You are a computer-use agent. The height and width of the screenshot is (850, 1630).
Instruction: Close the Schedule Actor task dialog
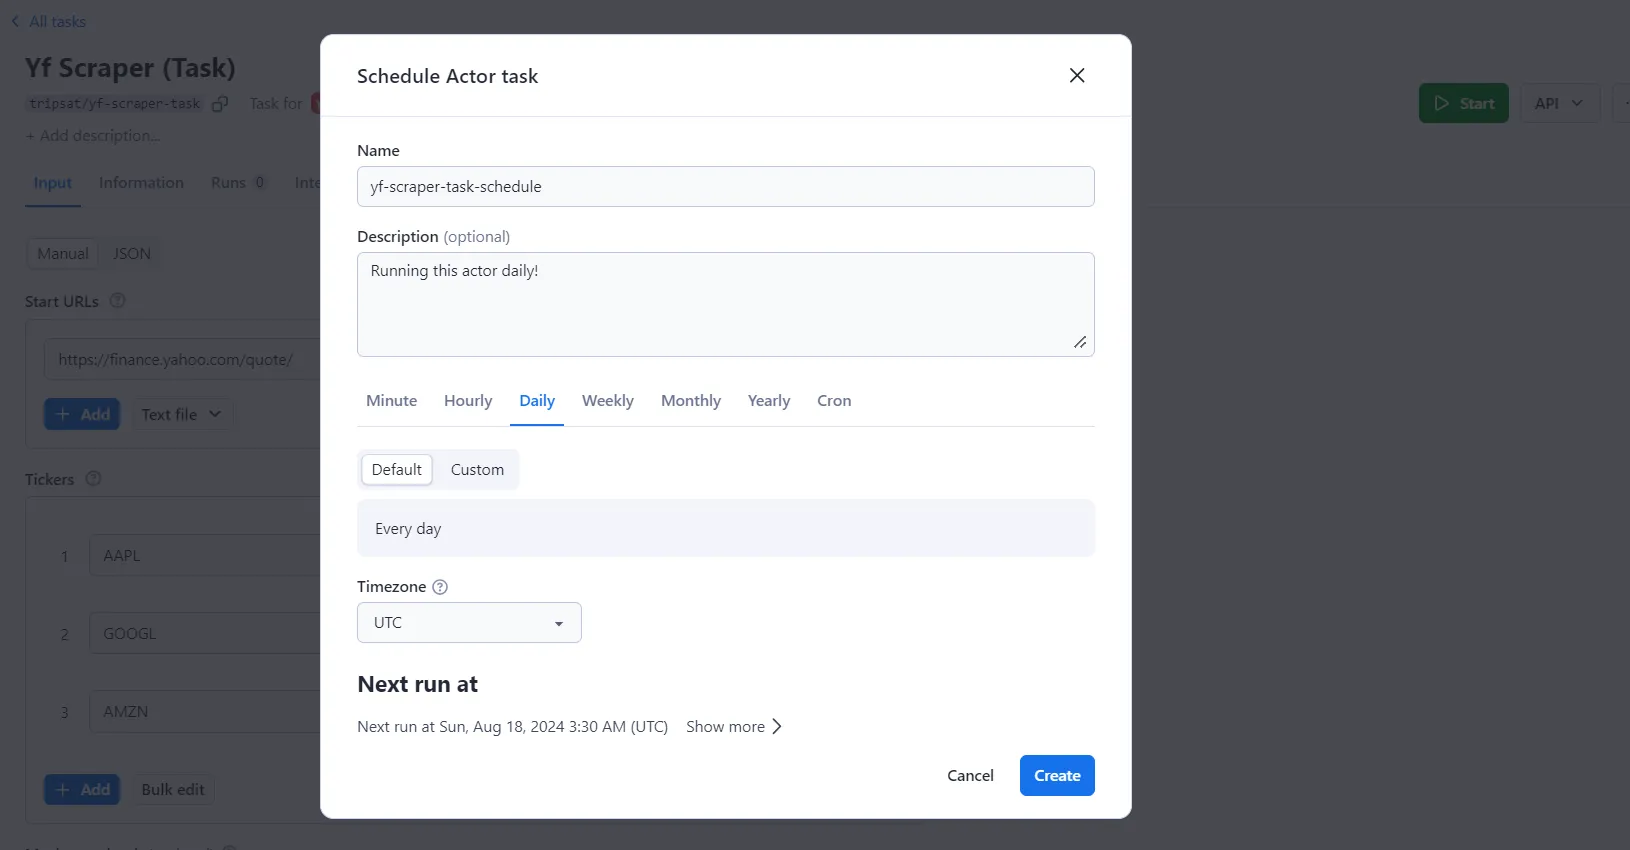pyautogui.click(x=1077, y=76)
